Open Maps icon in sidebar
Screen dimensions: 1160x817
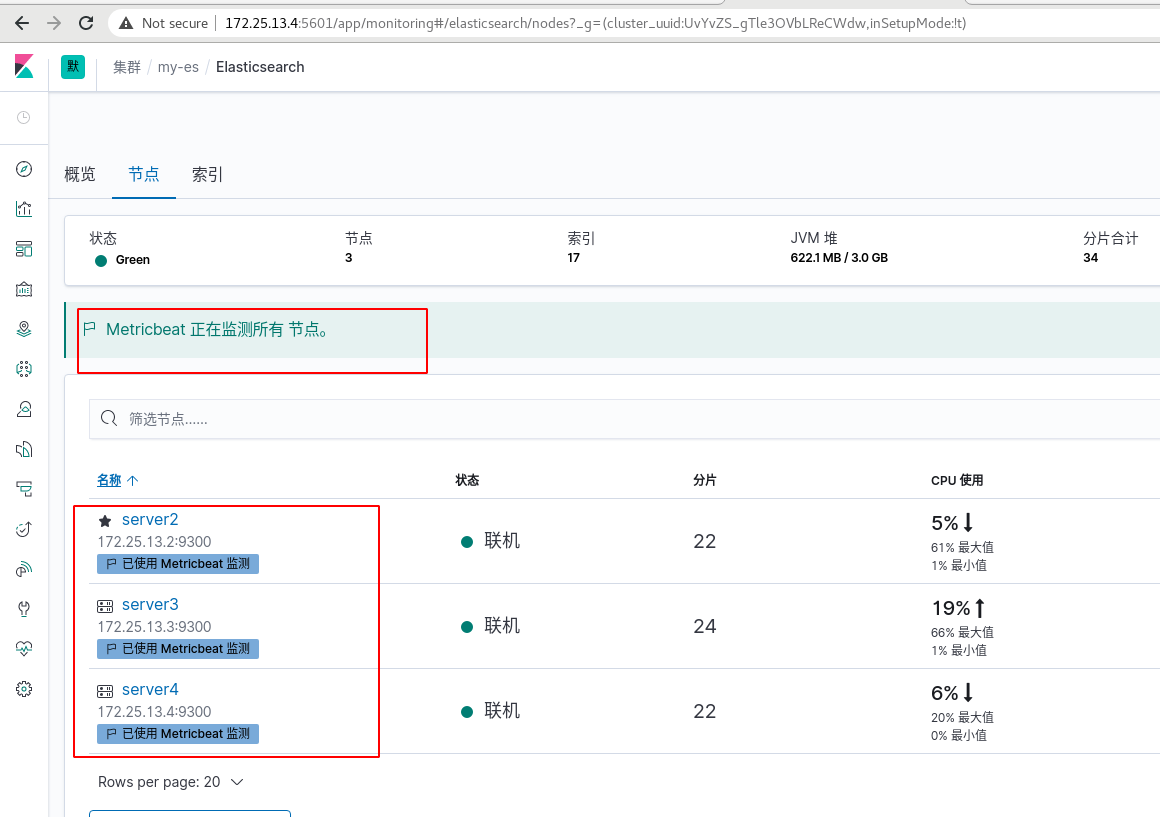click(x=24, y=329)
